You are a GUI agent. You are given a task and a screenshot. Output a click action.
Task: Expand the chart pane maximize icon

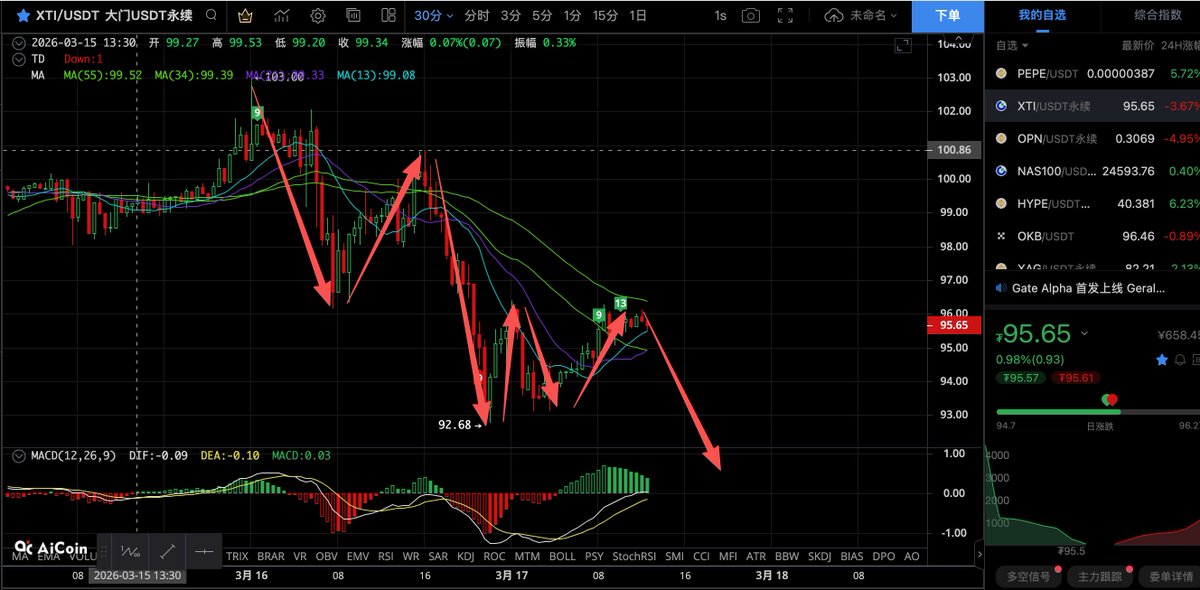tap(903, 46)
